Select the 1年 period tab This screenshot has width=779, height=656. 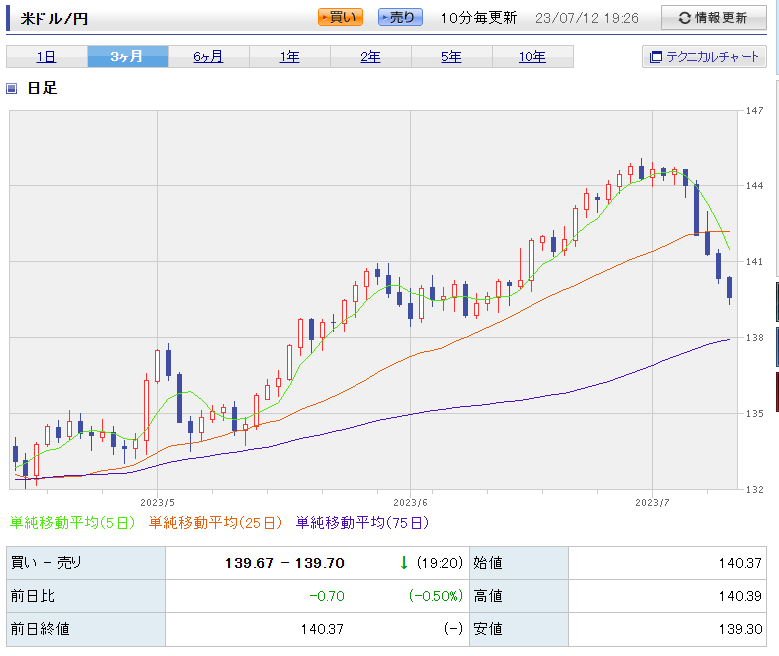[289, 57]
